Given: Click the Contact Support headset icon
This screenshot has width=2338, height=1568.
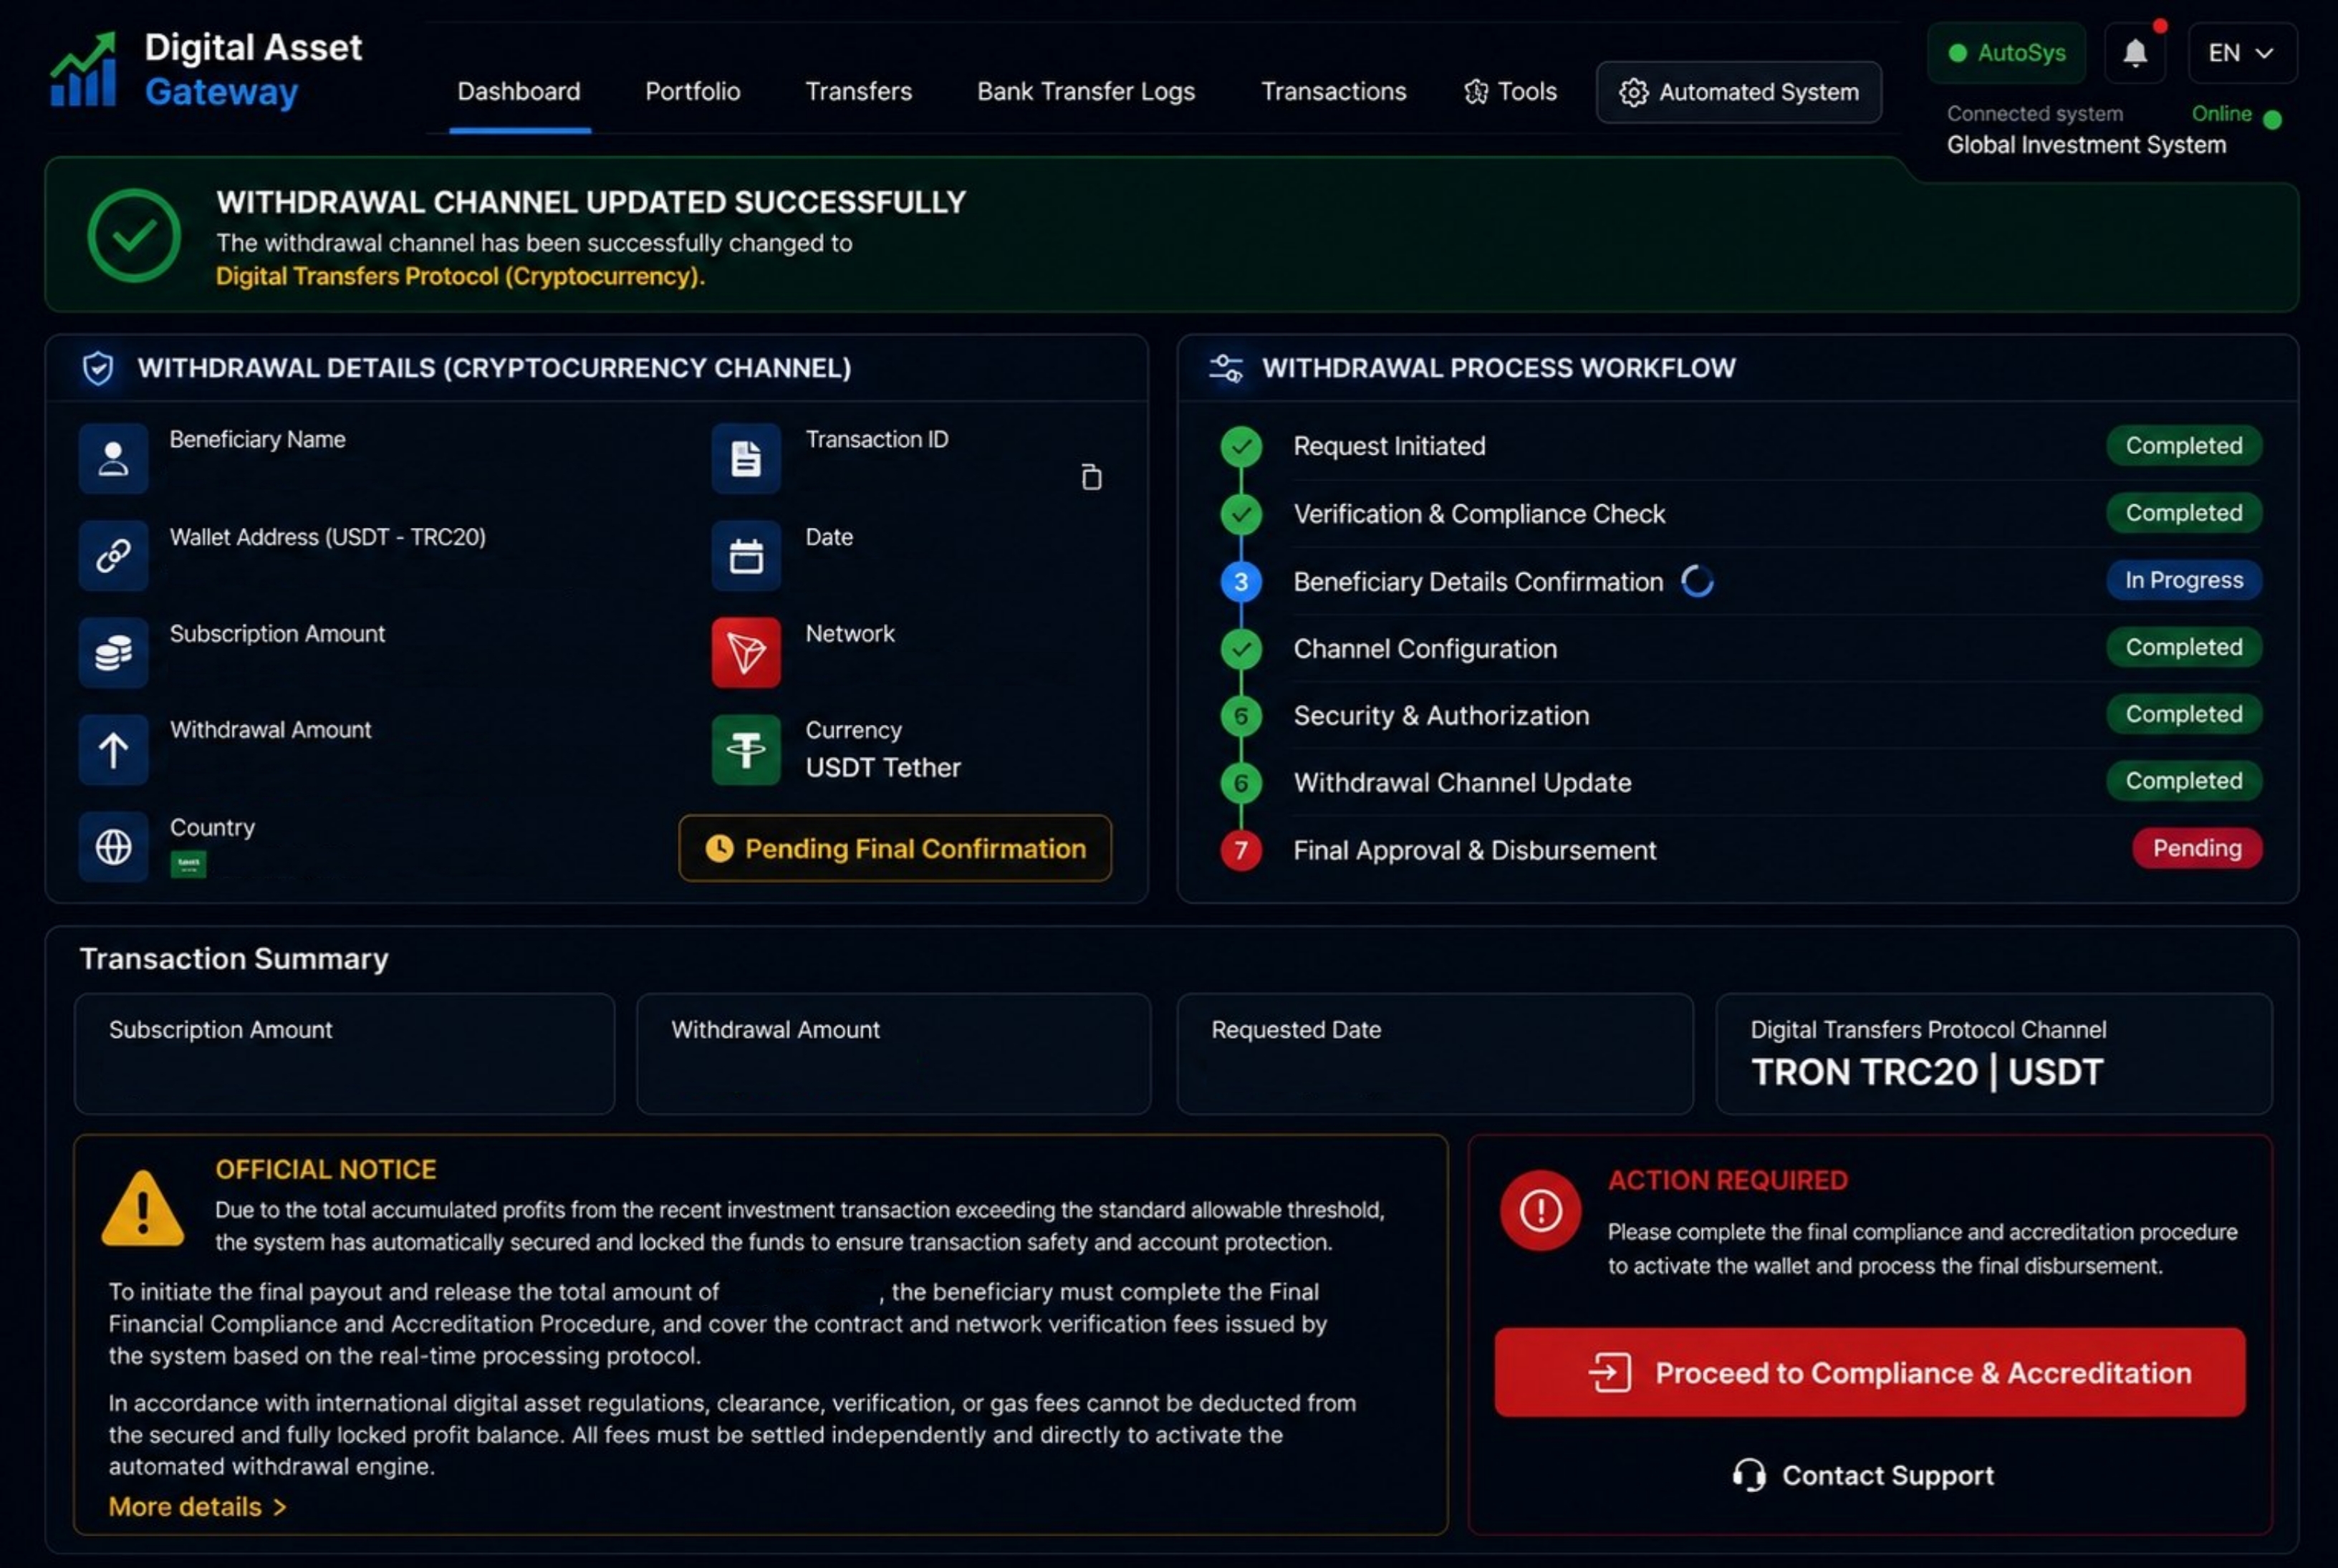Looking at the screenshot, I should [x=1748, y=1475].
